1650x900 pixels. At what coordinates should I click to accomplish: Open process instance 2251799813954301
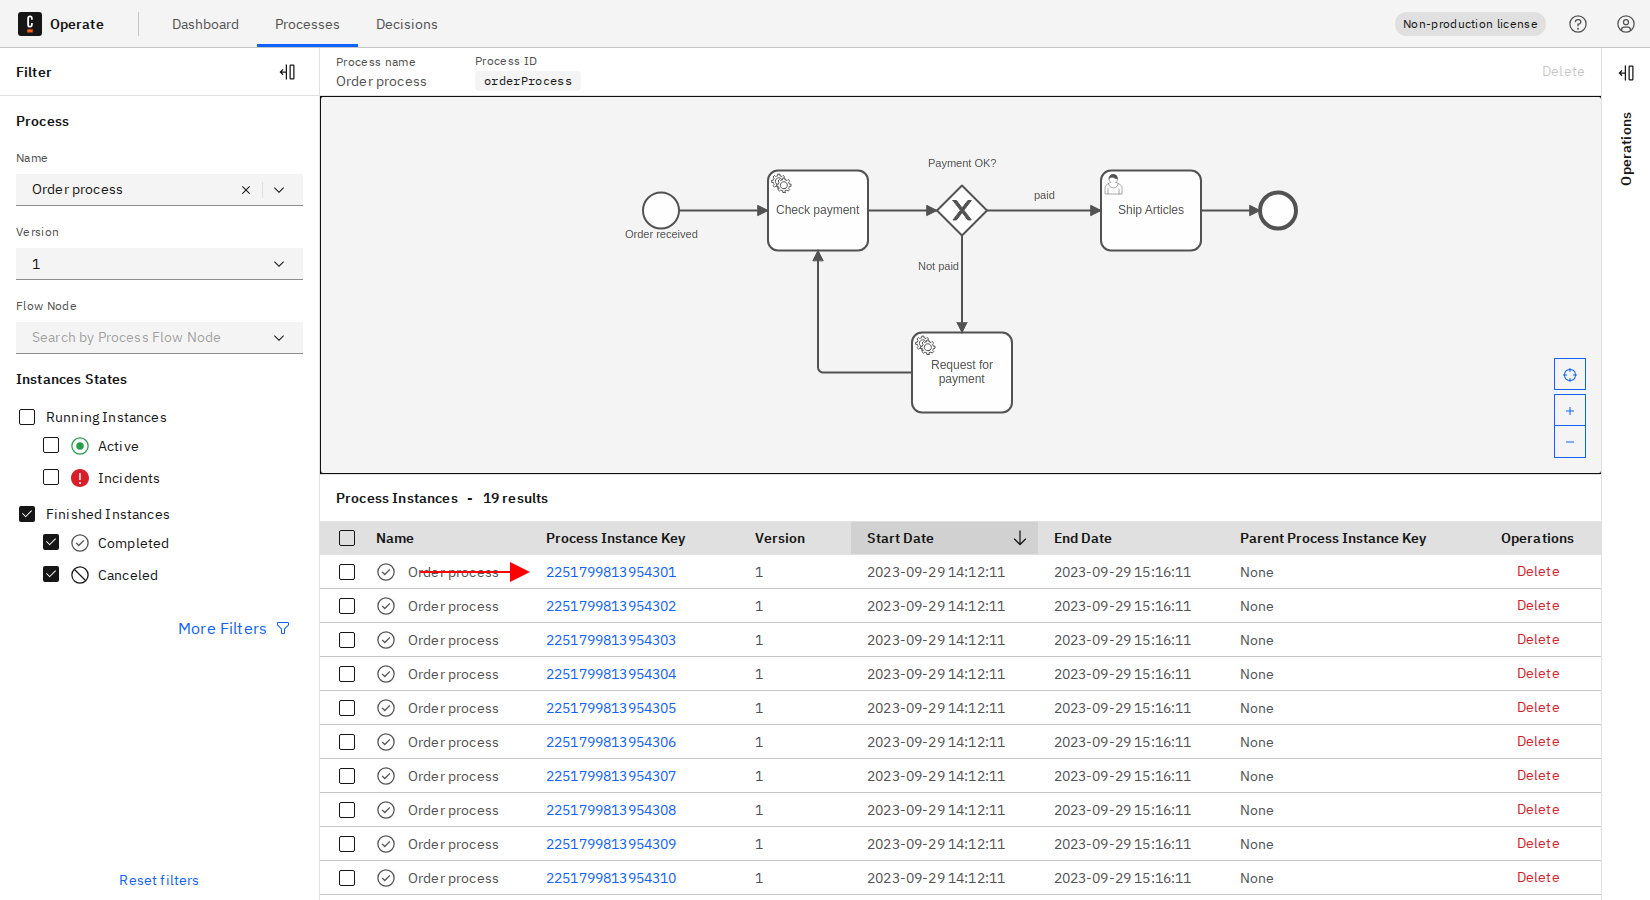pyautogui.click(x=611, y=571)
